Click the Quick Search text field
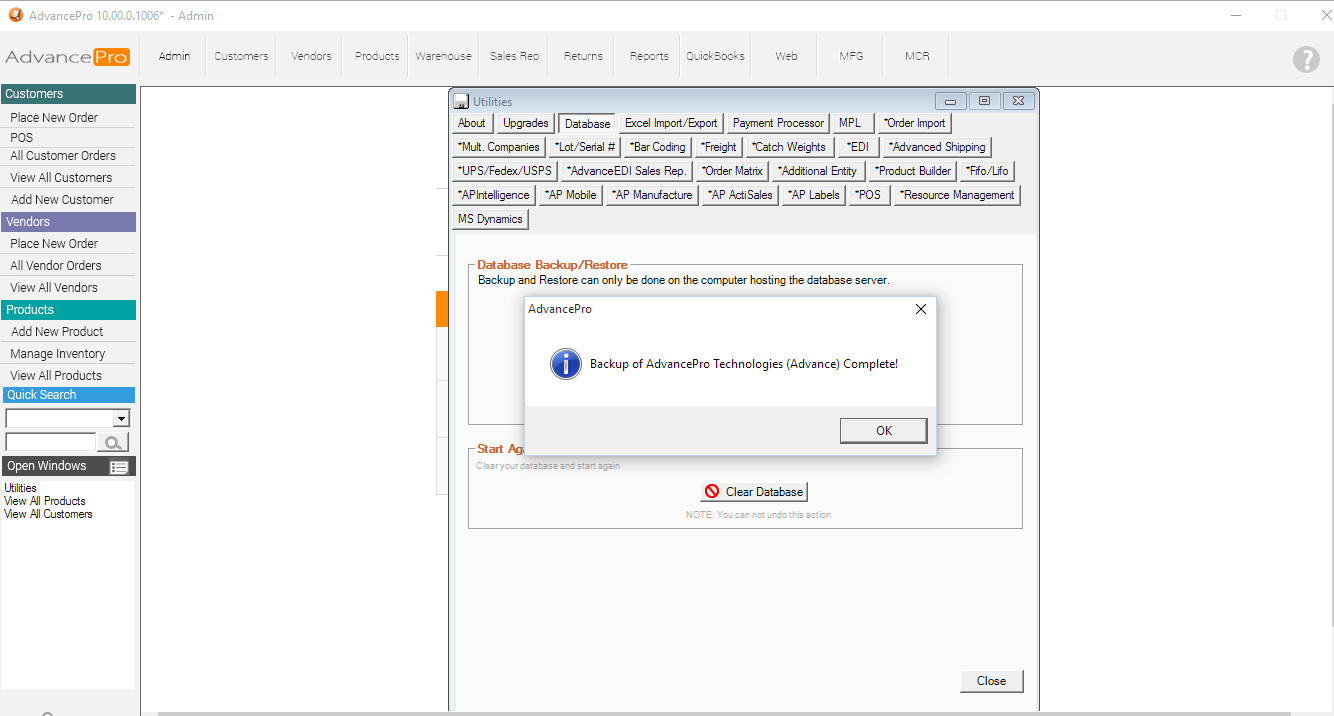 pos(50,442)
